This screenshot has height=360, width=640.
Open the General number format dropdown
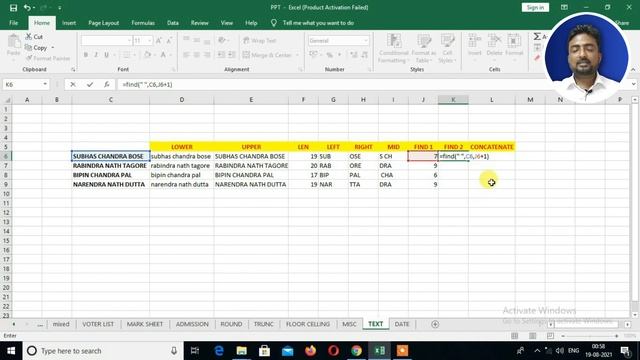click(365, 40)
